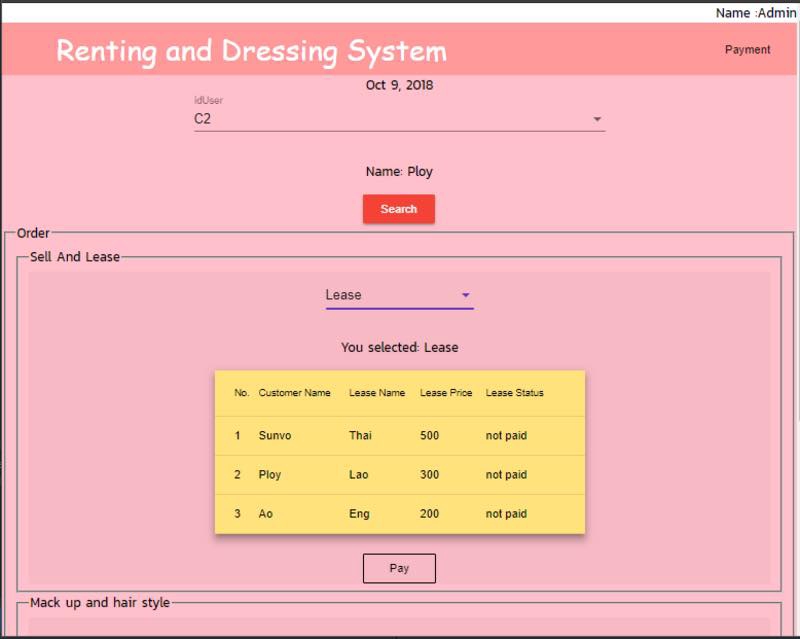Open the Lease type dropdown
Image resolution: width=800 pixels, height=639 pixels.
[x=399, y=296]
